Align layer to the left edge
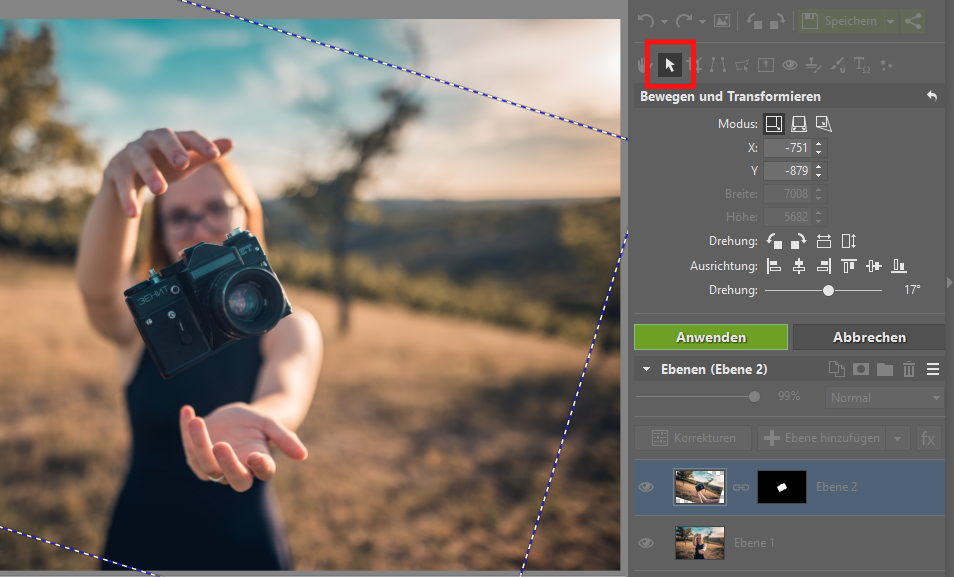 click(x=774, y=266)
